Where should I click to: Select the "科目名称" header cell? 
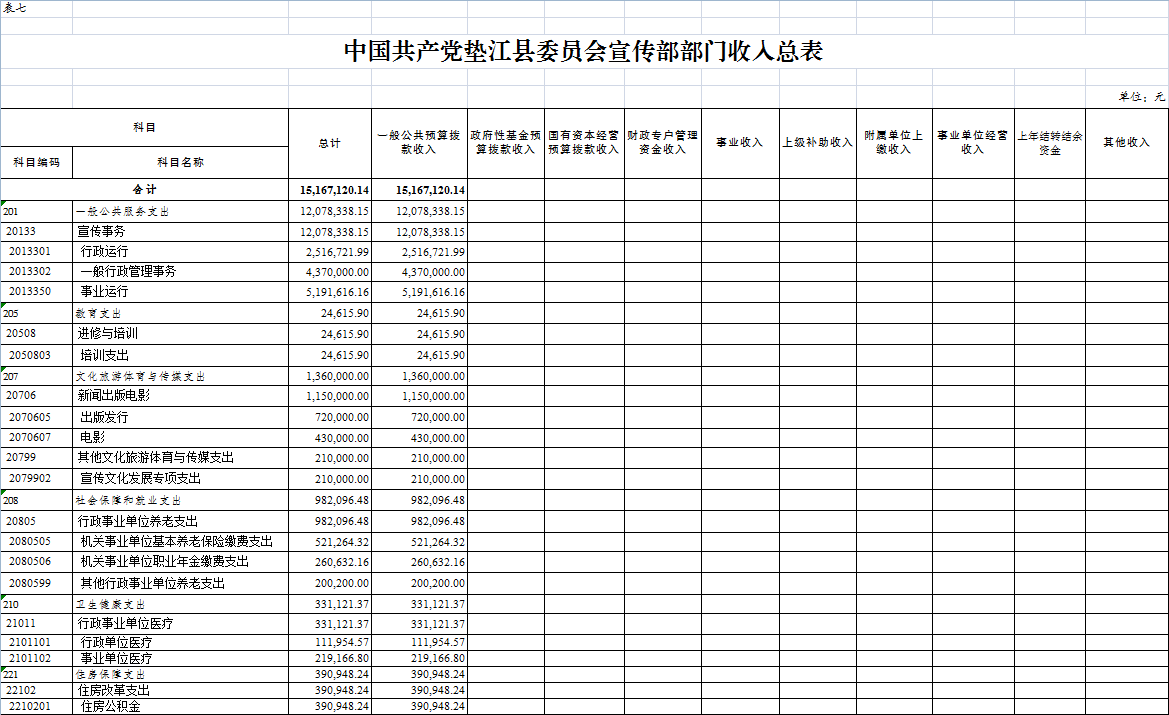[x=180, y=163]
